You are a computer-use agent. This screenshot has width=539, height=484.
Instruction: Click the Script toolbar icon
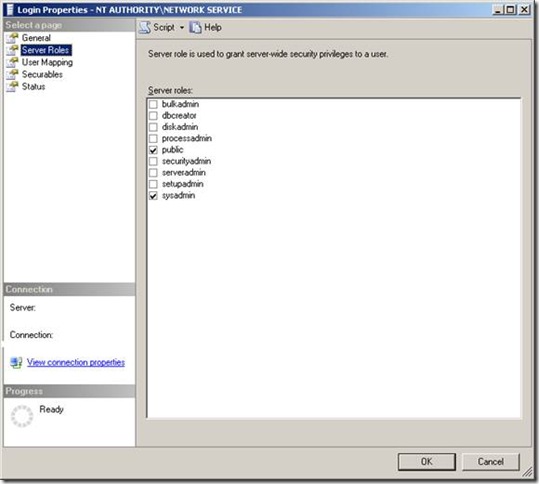click(x=145, y=28)
